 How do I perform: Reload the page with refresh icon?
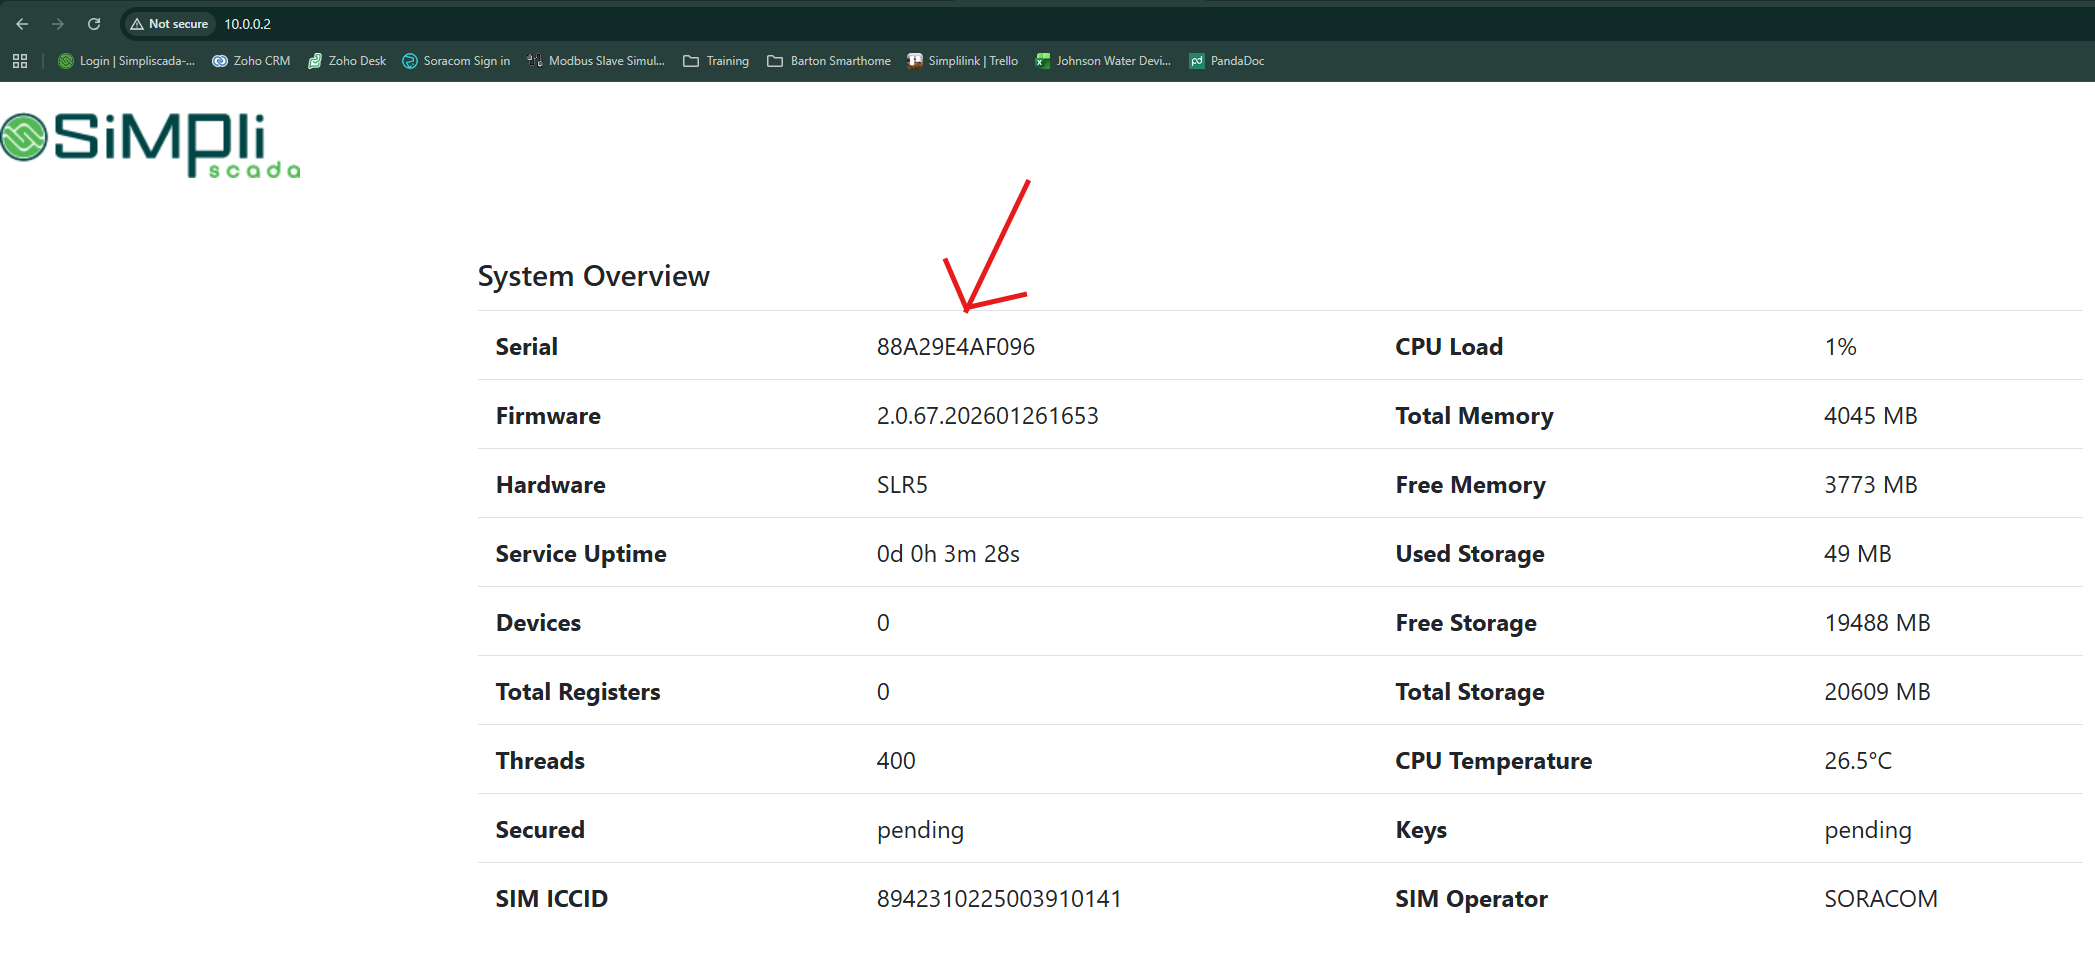coord(94,24)
